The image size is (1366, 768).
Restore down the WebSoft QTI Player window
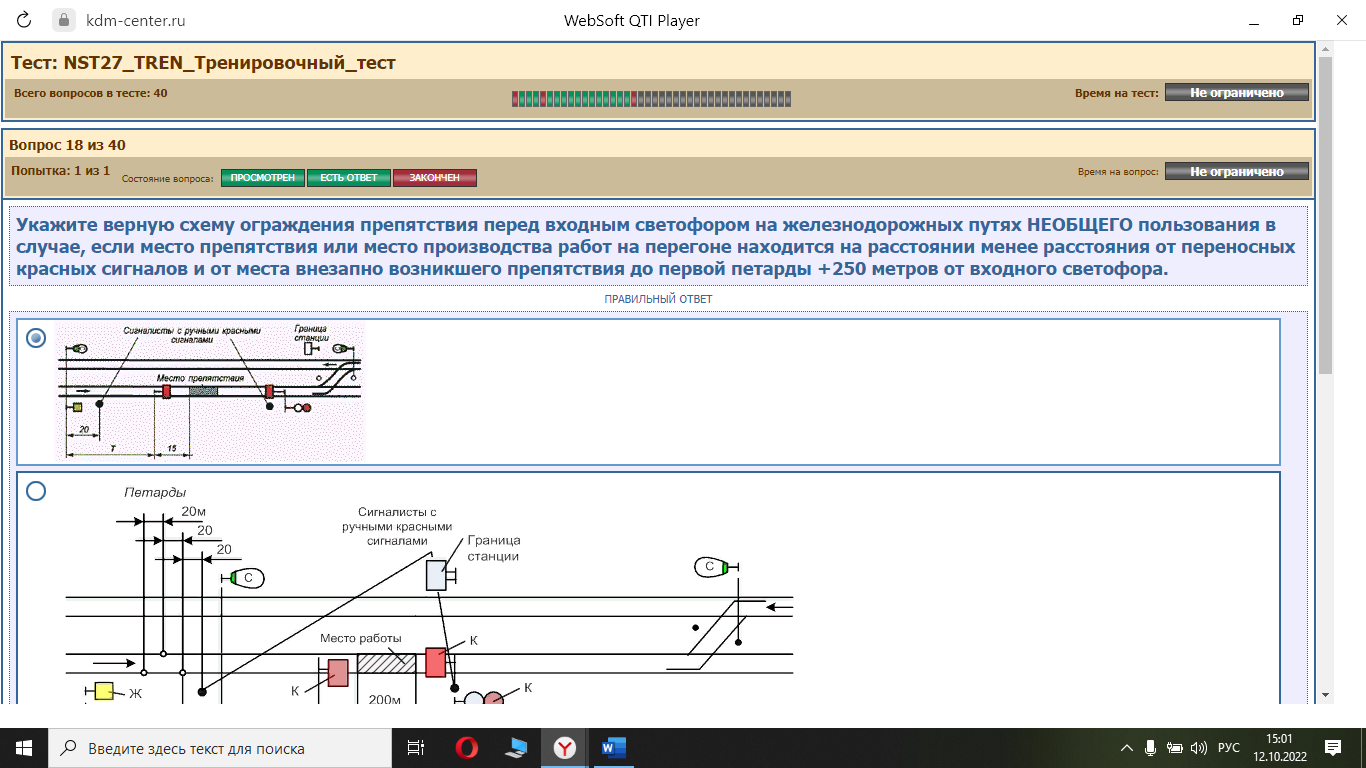point(1298,20)
